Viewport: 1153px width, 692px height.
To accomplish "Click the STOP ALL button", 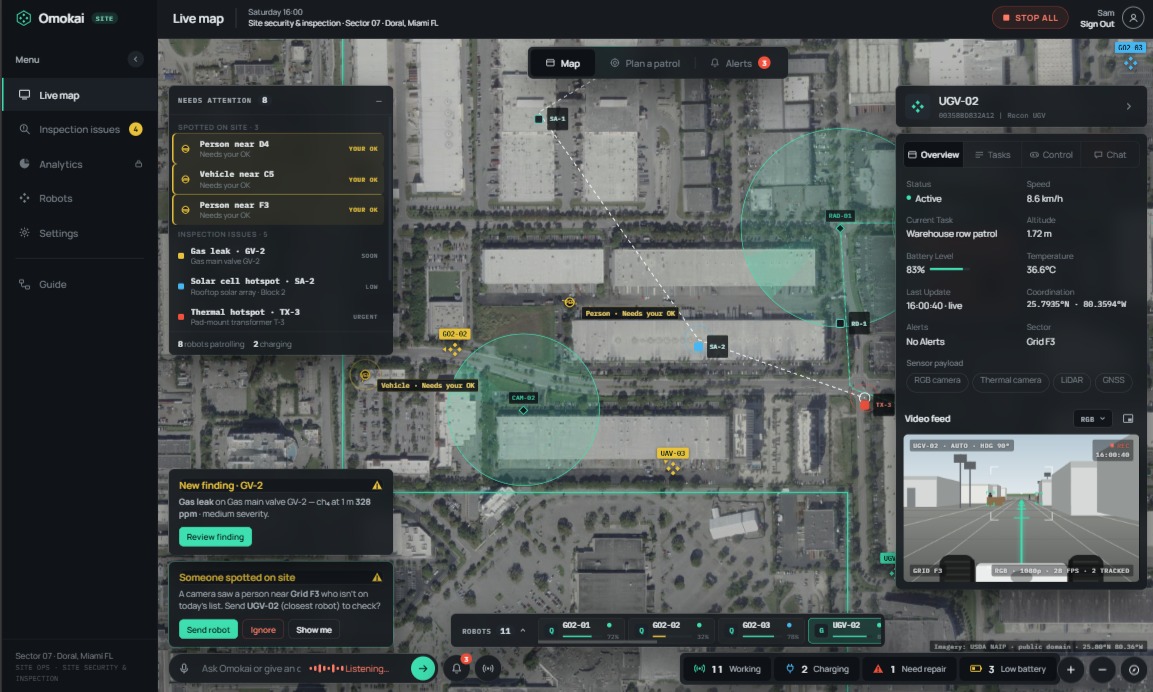I will 1029,18.
